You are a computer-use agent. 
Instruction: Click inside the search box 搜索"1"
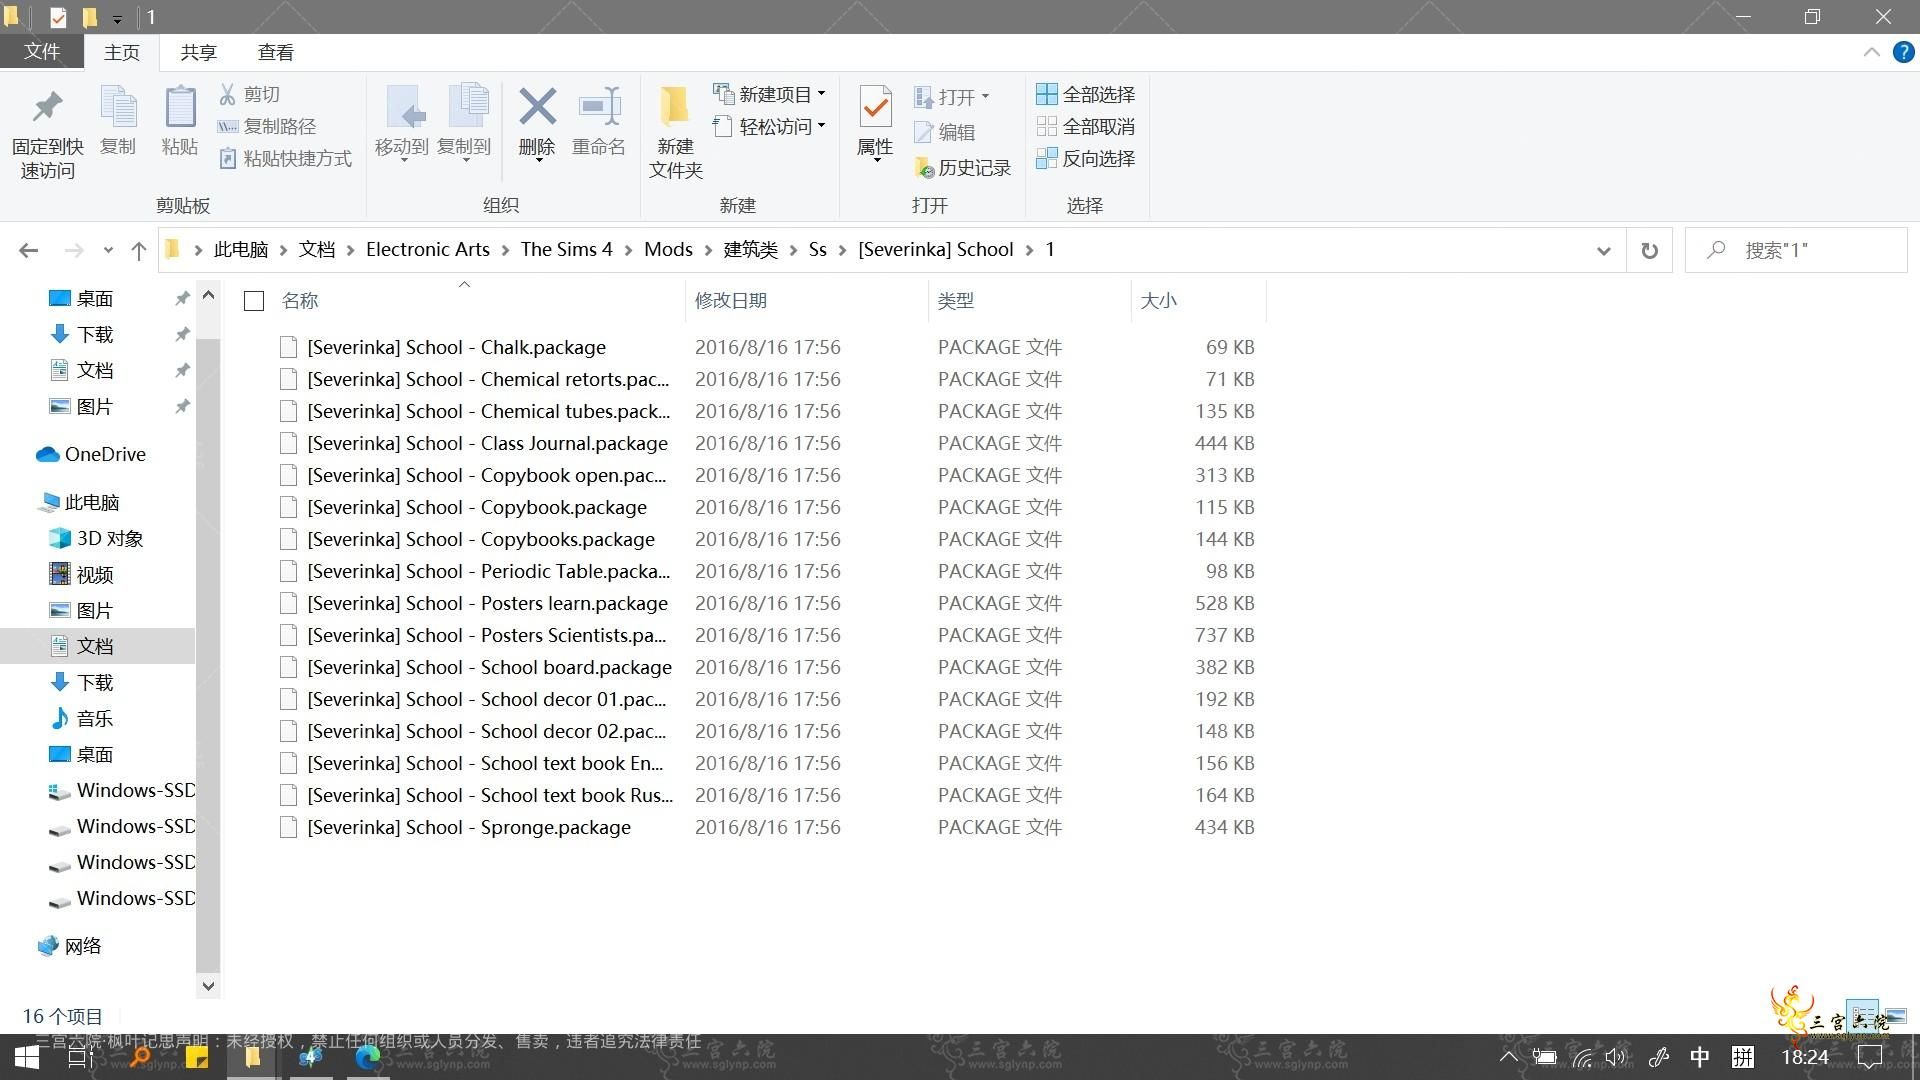[x=1796, y=250]
